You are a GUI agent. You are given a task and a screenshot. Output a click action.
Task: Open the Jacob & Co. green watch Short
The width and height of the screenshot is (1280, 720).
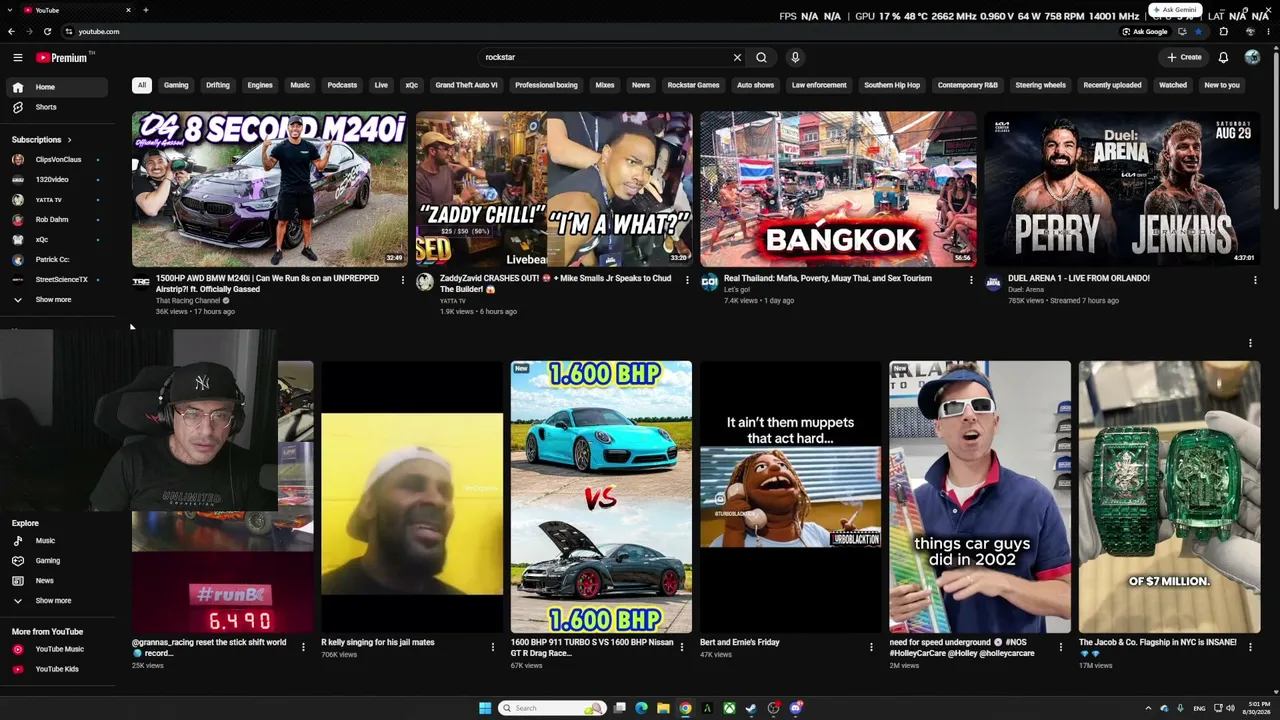point(1169,497)
